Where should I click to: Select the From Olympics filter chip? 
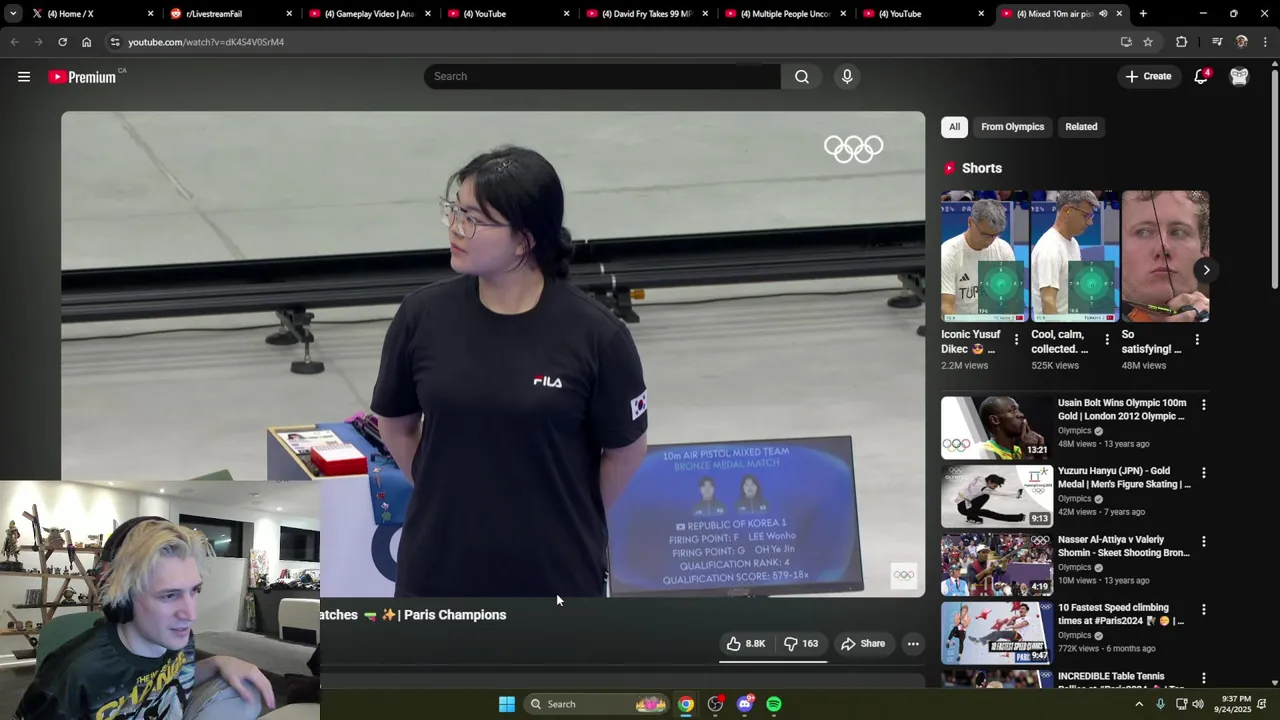point(1012,127)
